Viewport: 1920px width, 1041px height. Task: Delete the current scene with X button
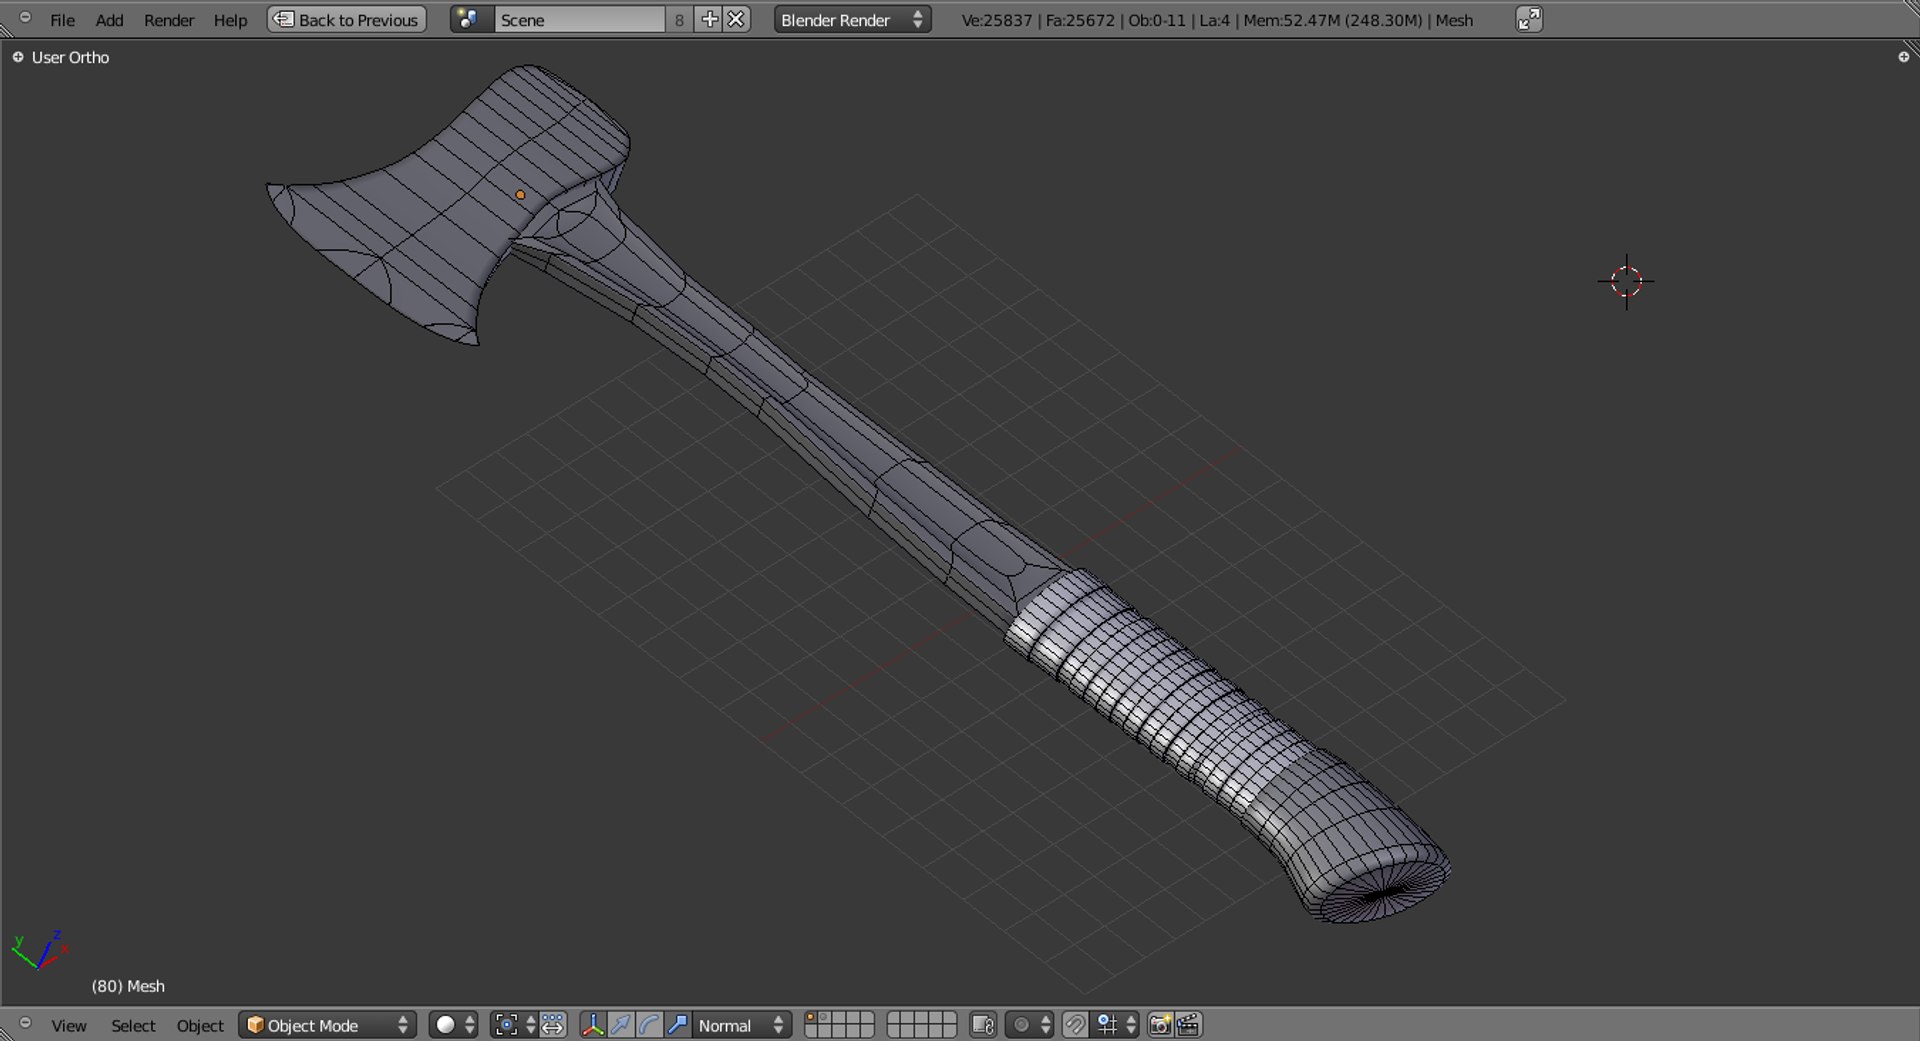pyautogui.click(x=736, y=20)
